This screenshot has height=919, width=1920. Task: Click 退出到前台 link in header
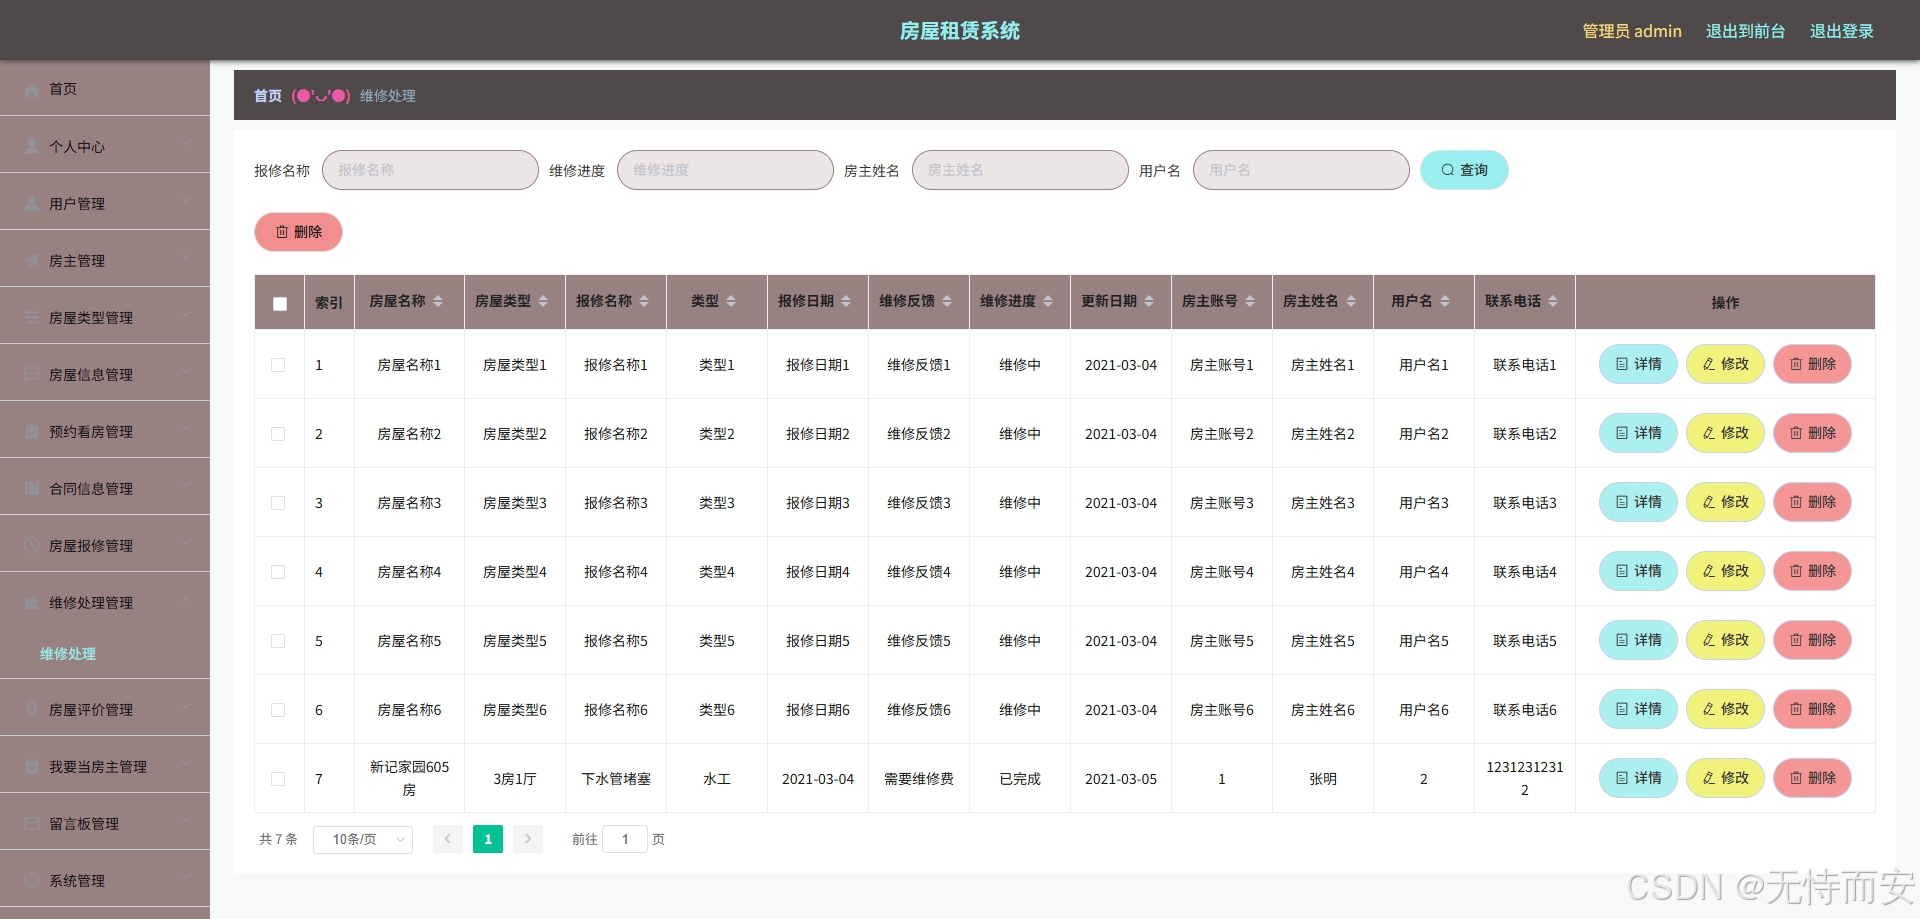1745,31
